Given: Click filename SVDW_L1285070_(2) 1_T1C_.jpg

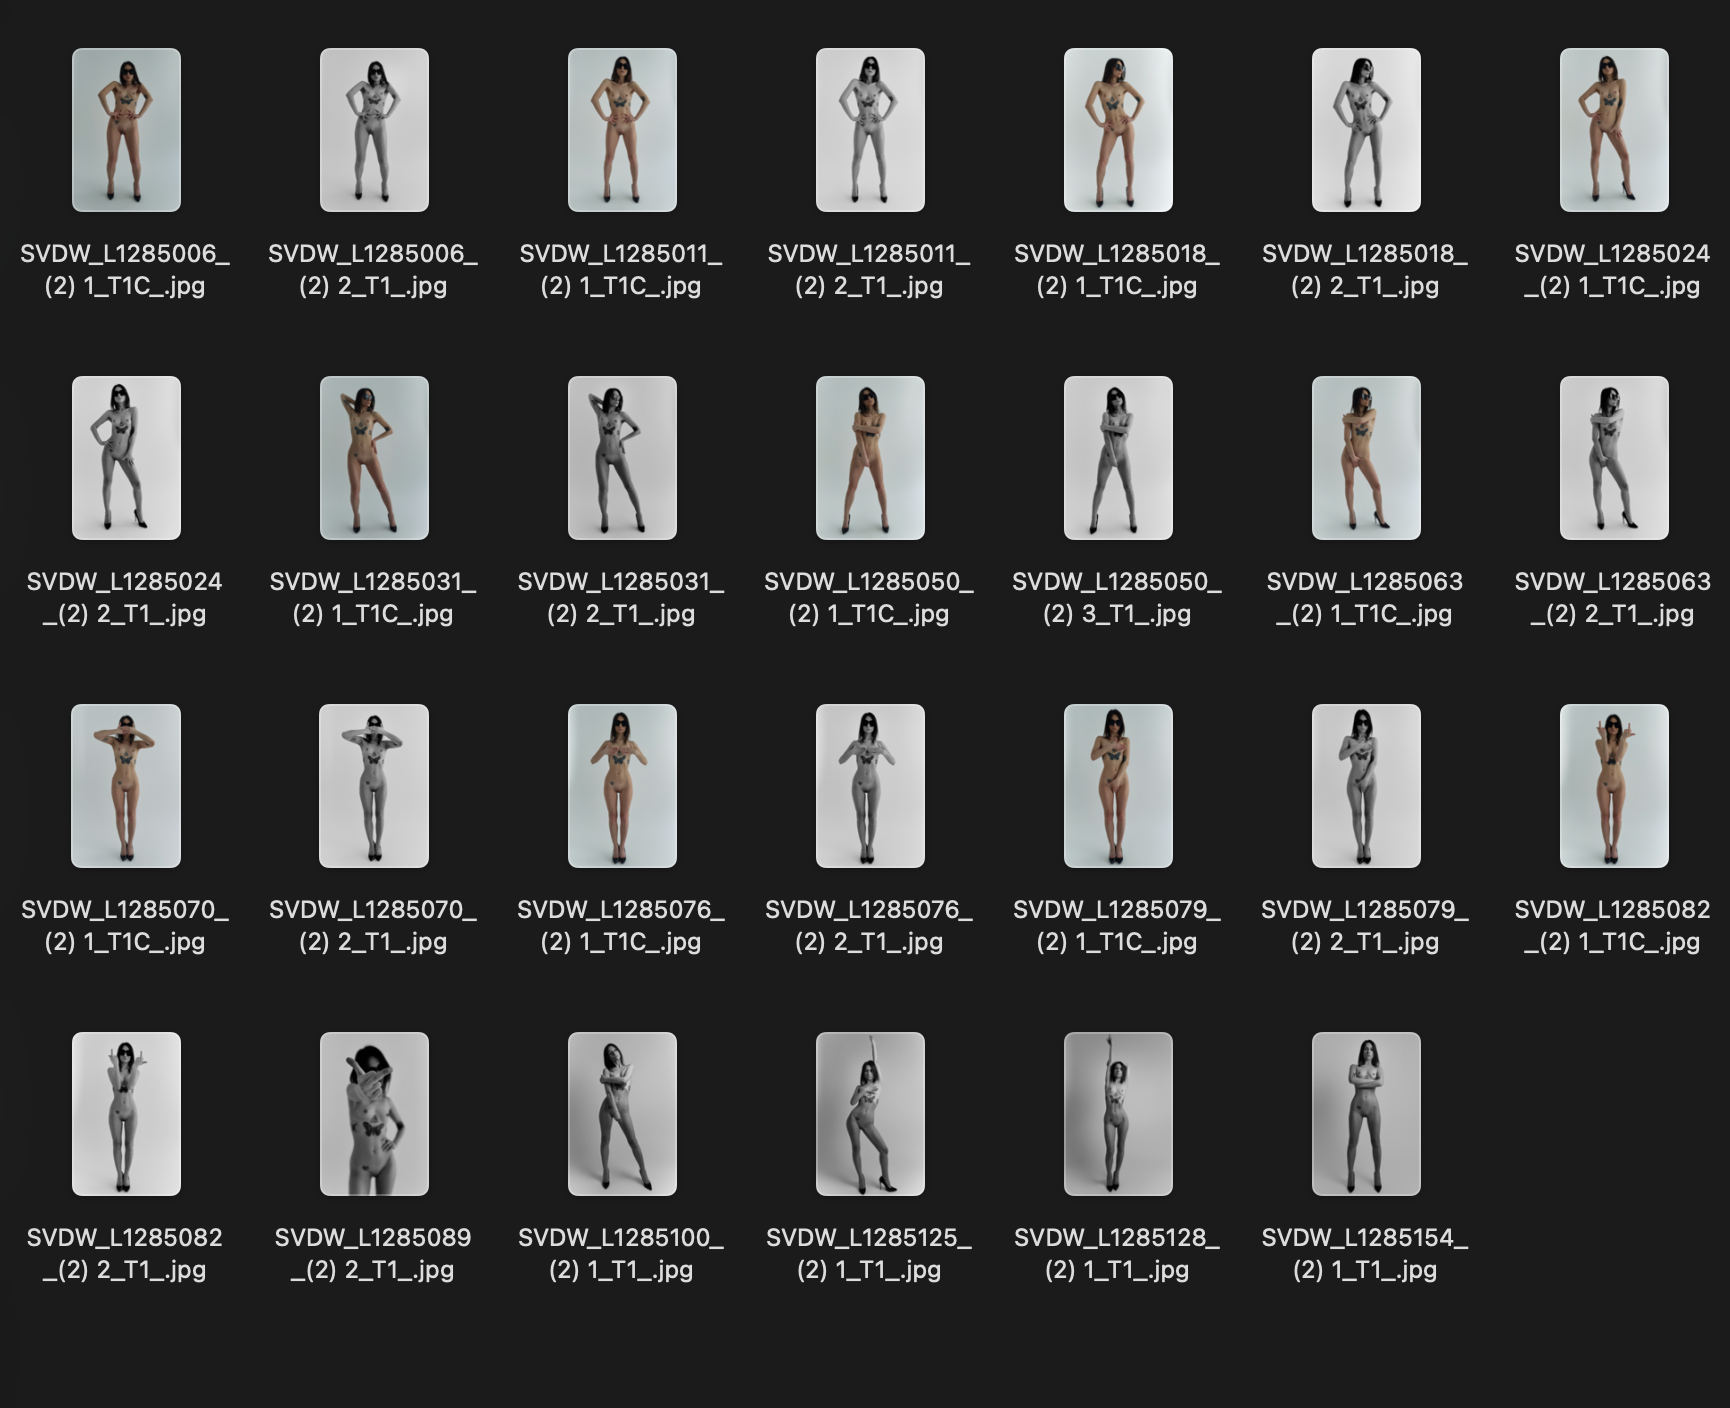Looking at the screenshot, I should tap(125, 926).
